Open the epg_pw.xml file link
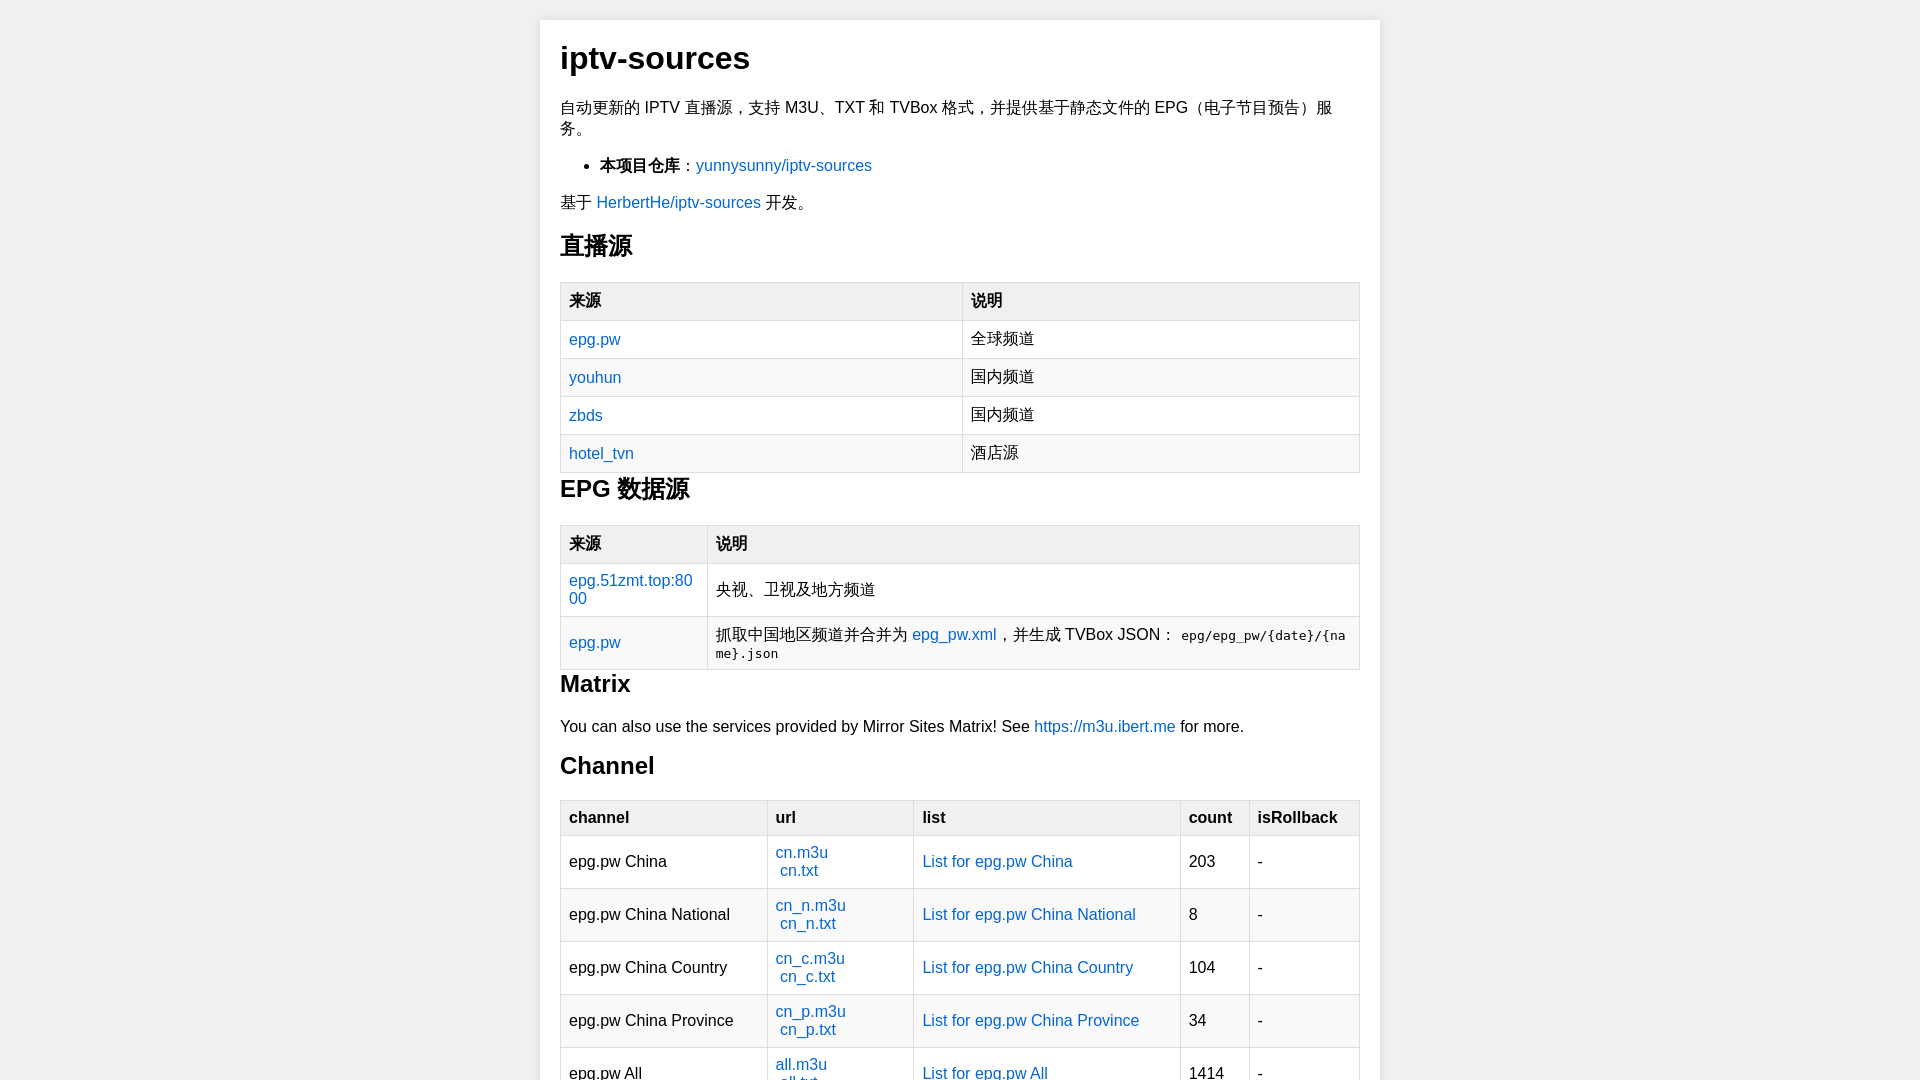This screenshot has width=1920, height=1080. (x=954, y=635)
